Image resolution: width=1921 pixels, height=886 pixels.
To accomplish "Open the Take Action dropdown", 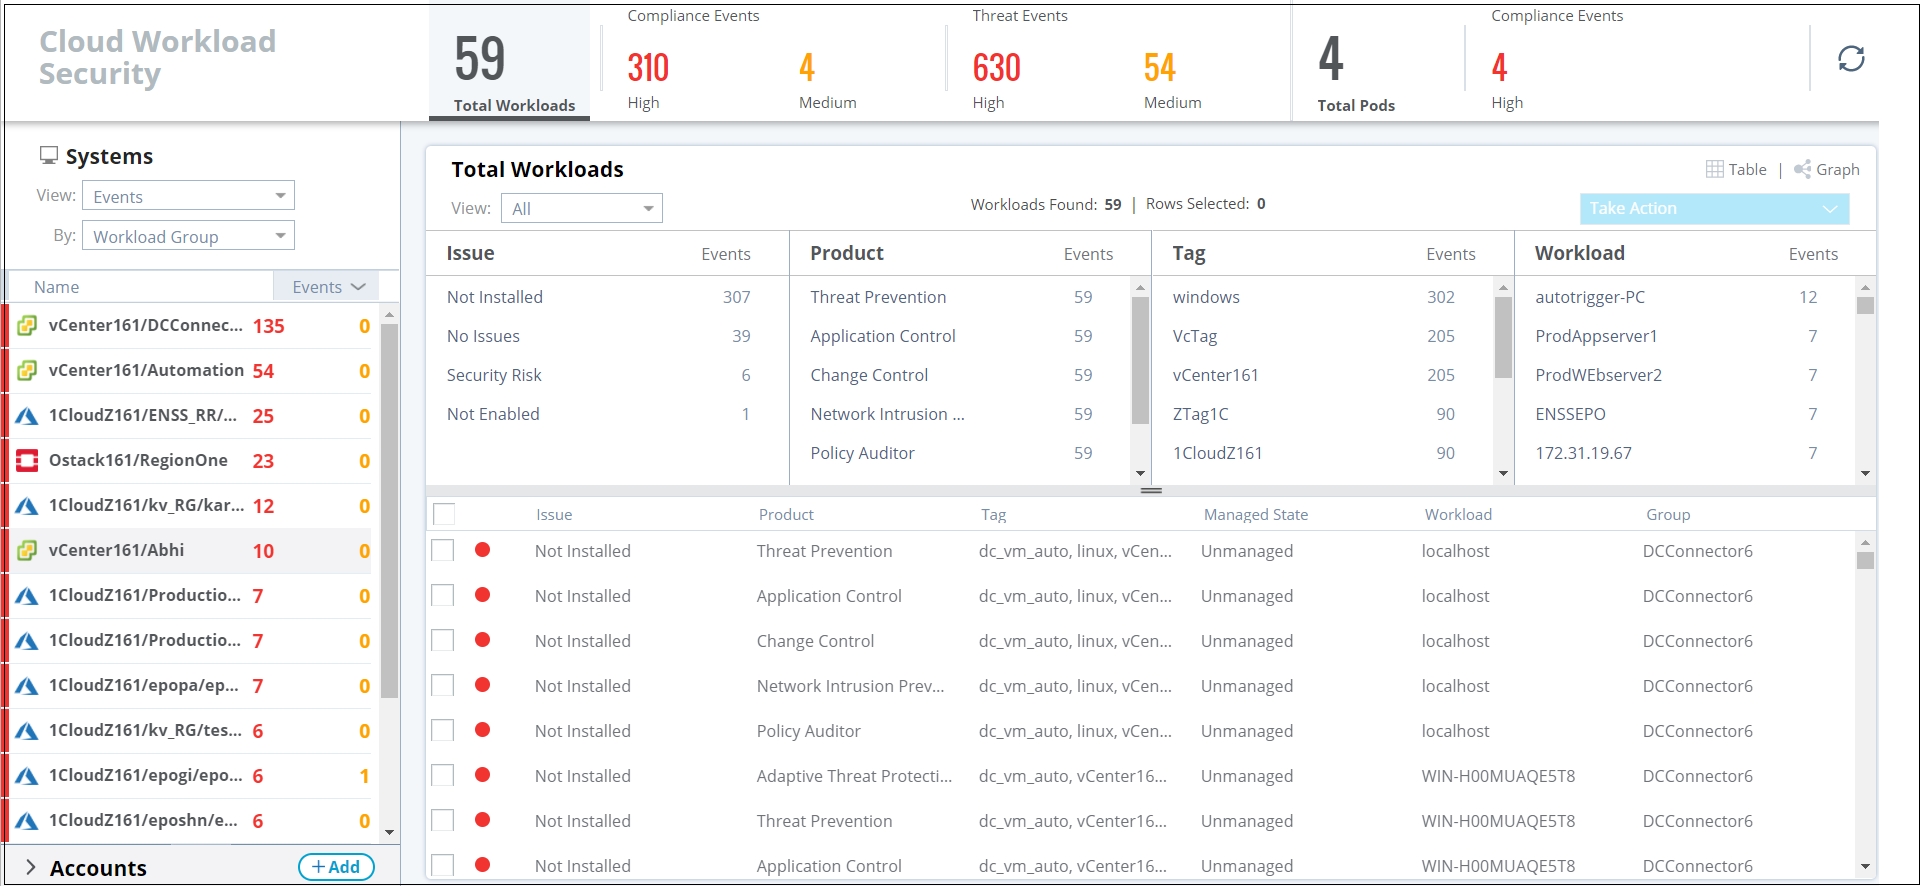I will point(1714,208).
